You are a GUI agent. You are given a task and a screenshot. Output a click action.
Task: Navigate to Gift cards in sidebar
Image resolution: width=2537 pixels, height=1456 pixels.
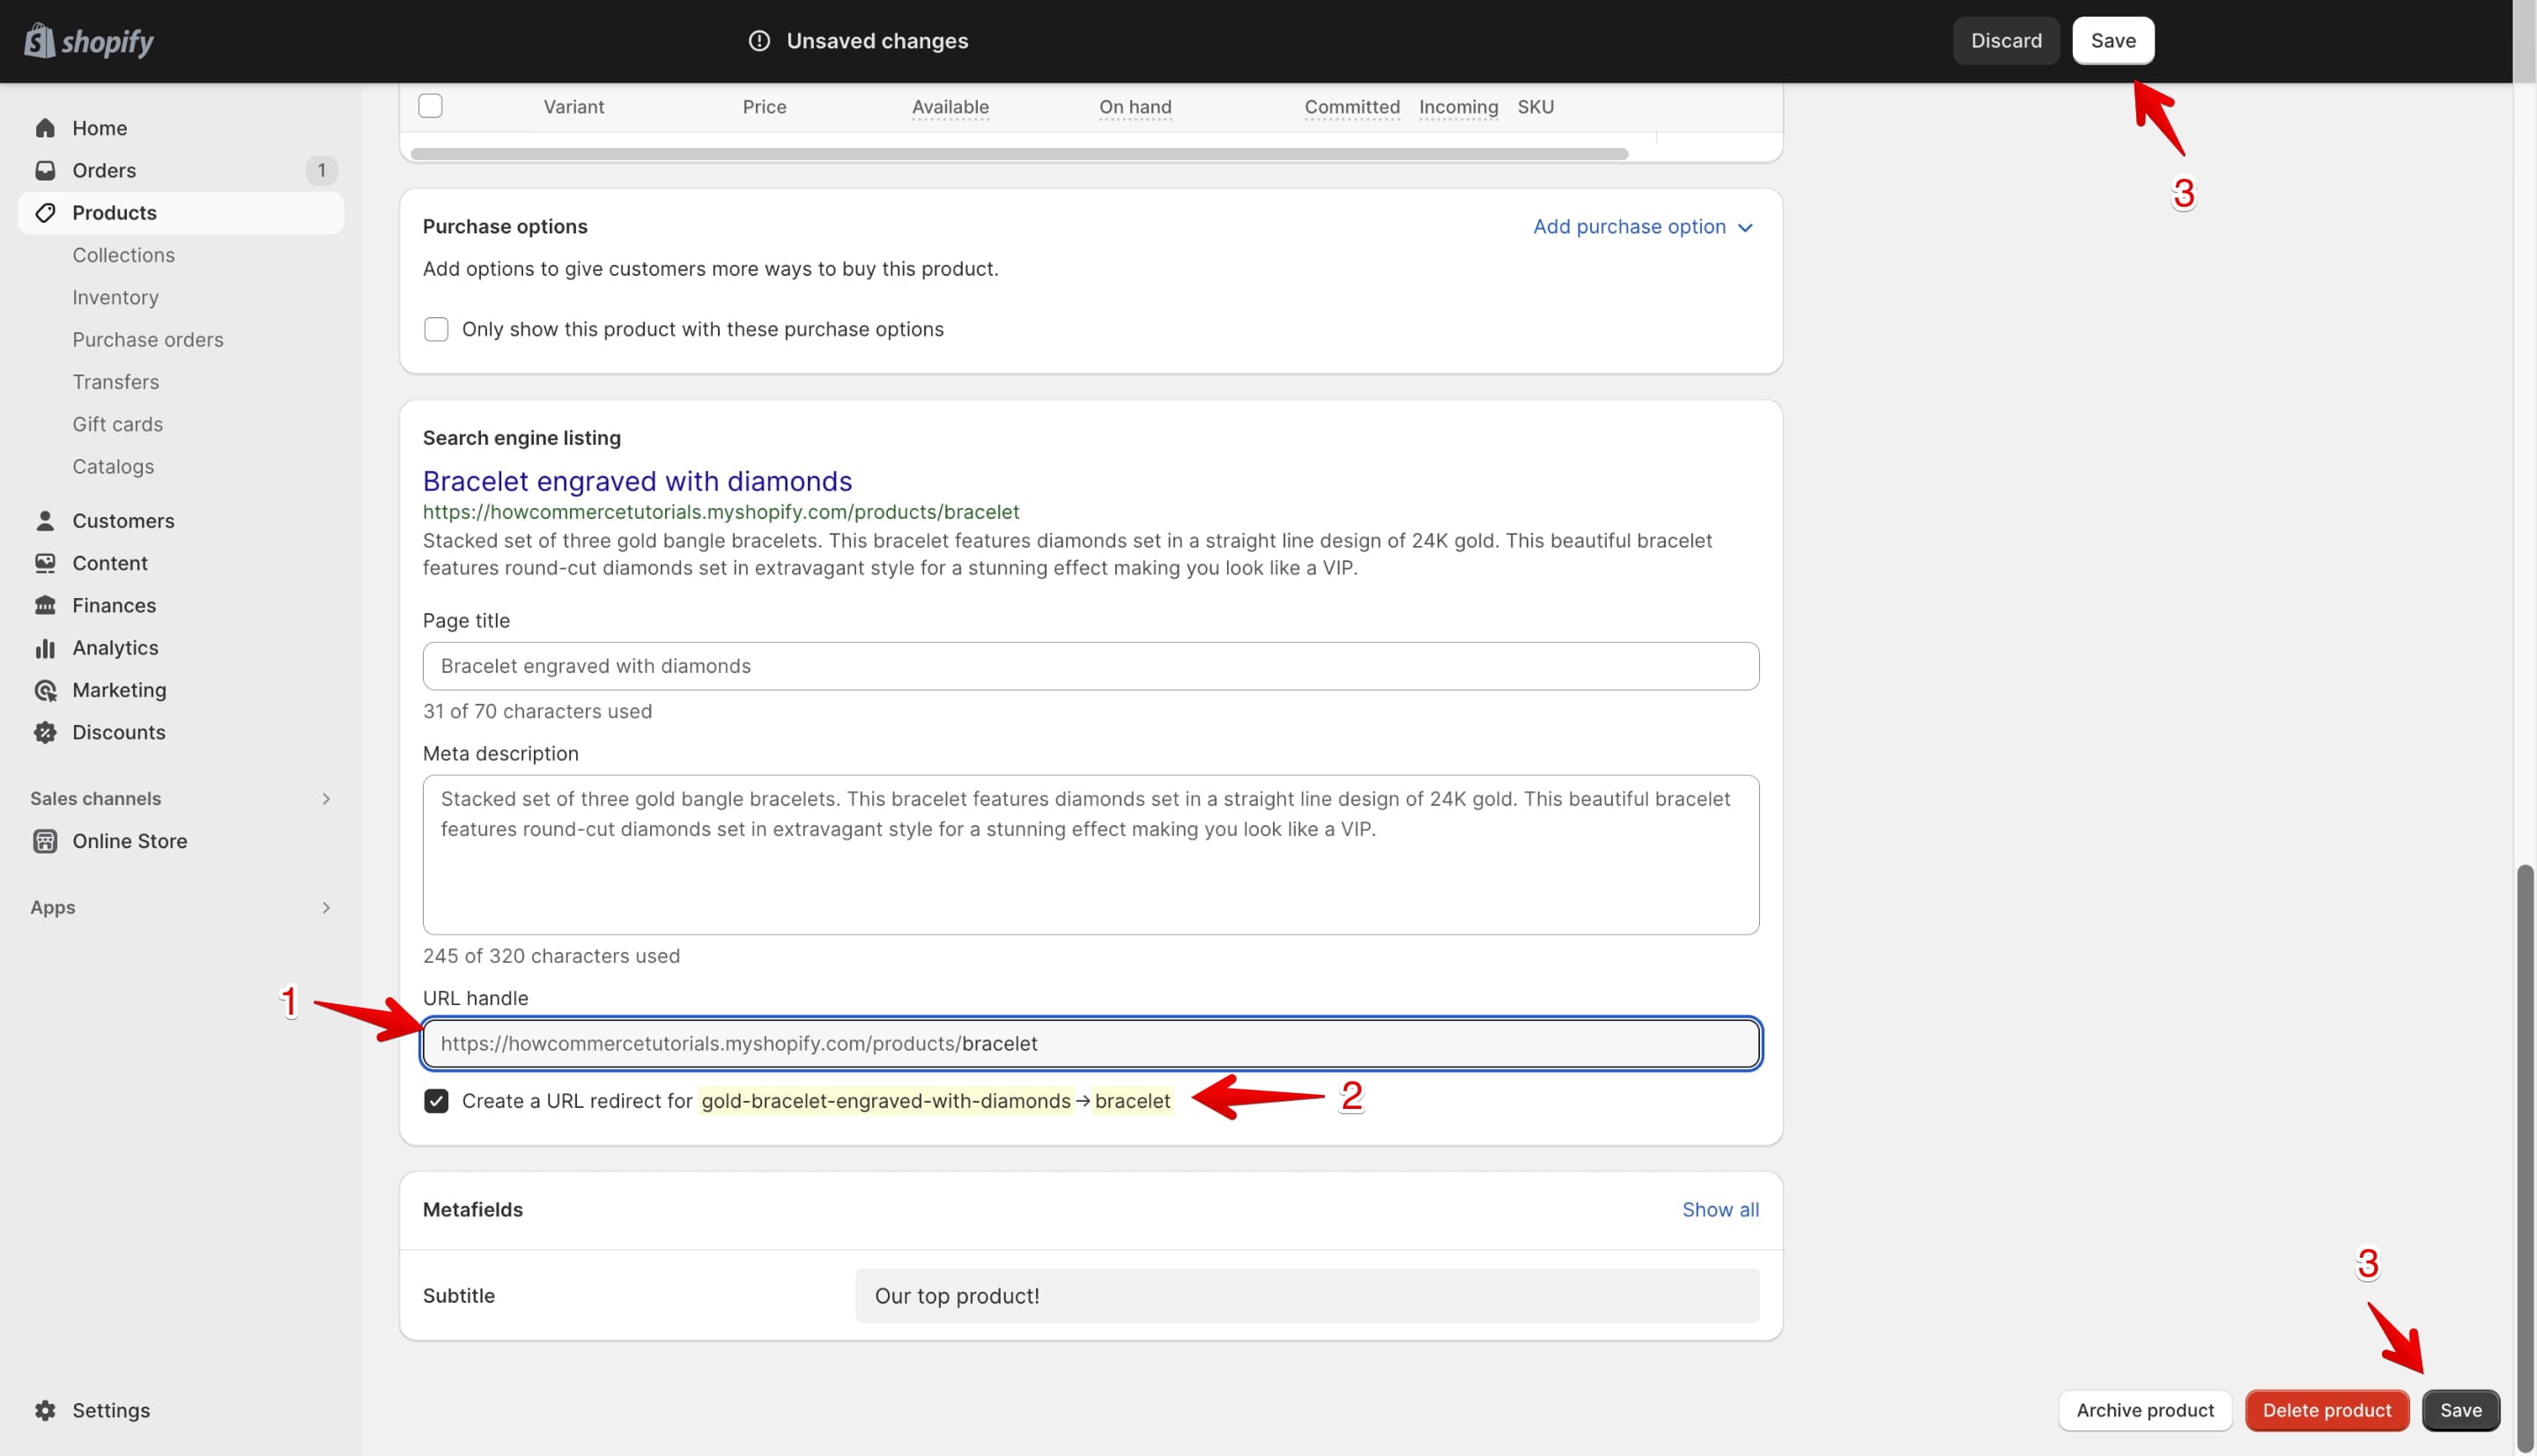(x=117, y=424)
